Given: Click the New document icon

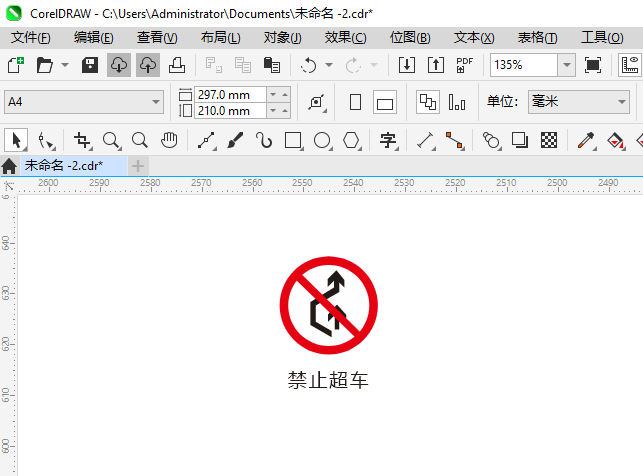Looking at the screenshot, I should [16, 65].
